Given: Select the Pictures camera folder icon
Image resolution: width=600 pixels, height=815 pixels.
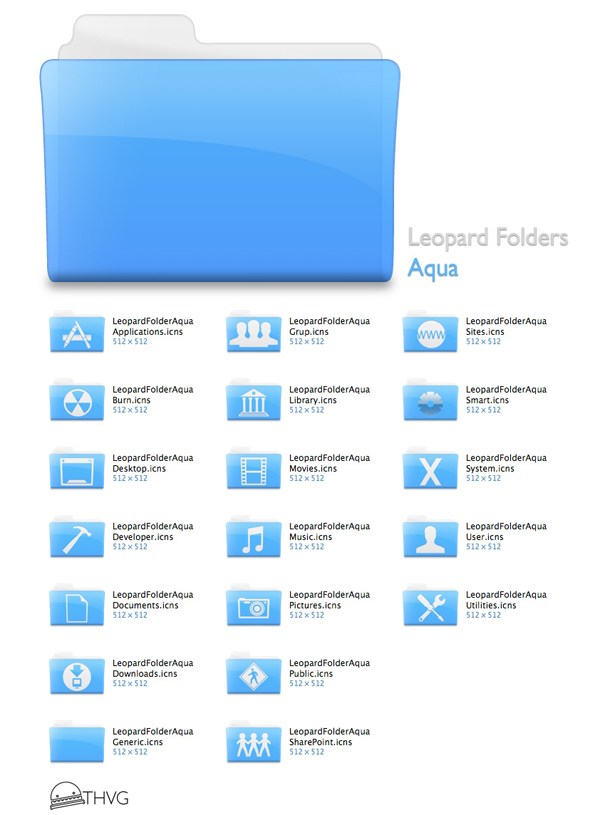Looking at the screenshot, I should (x=254, y=605).
